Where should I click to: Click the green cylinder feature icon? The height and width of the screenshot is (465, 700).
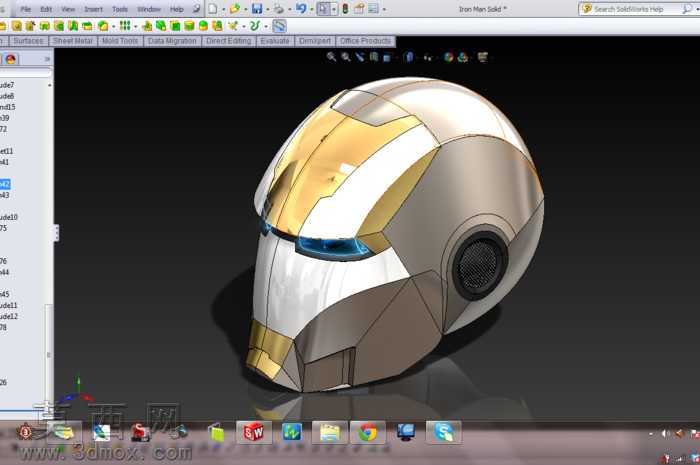pos(189,26)
